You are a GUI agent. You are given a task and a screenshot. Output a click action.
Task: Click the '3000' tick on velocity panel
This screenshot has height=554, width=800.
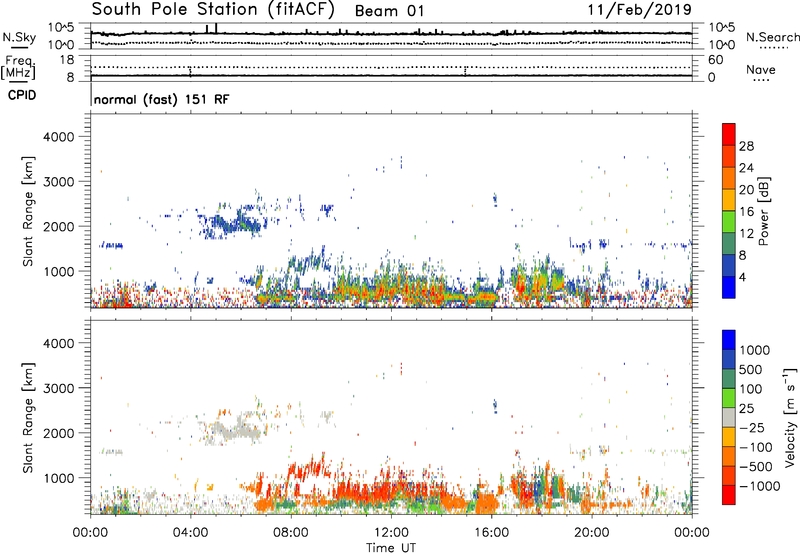[x=58, y=388]
